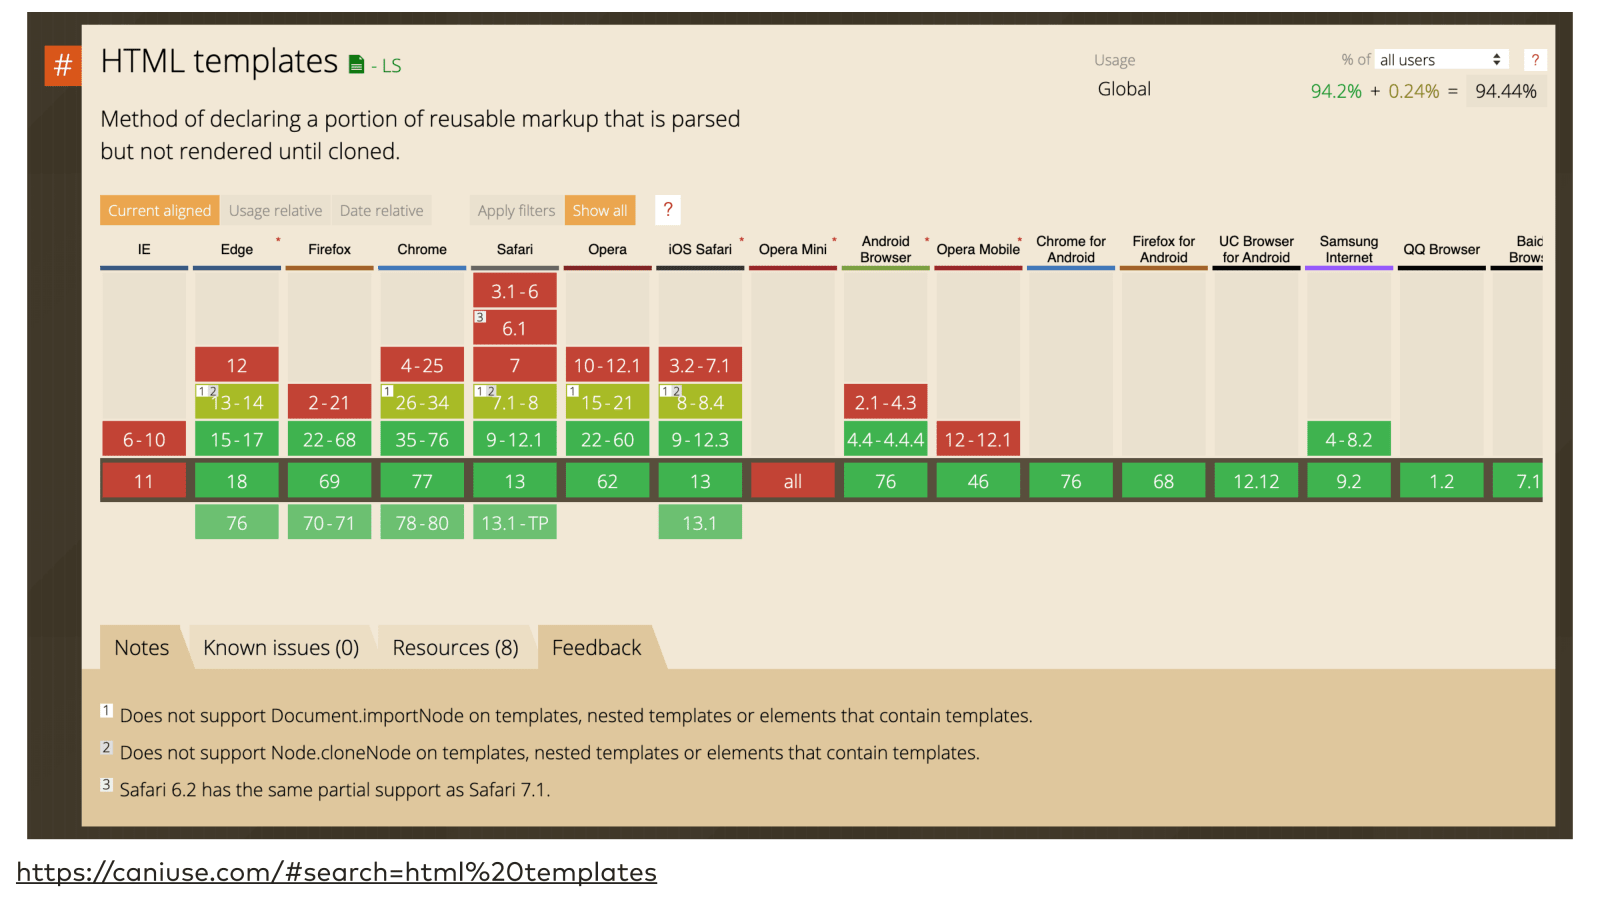Click the HTML templates heading
The height and width of the screenshot is (900, 1600).
pos(219,61)
